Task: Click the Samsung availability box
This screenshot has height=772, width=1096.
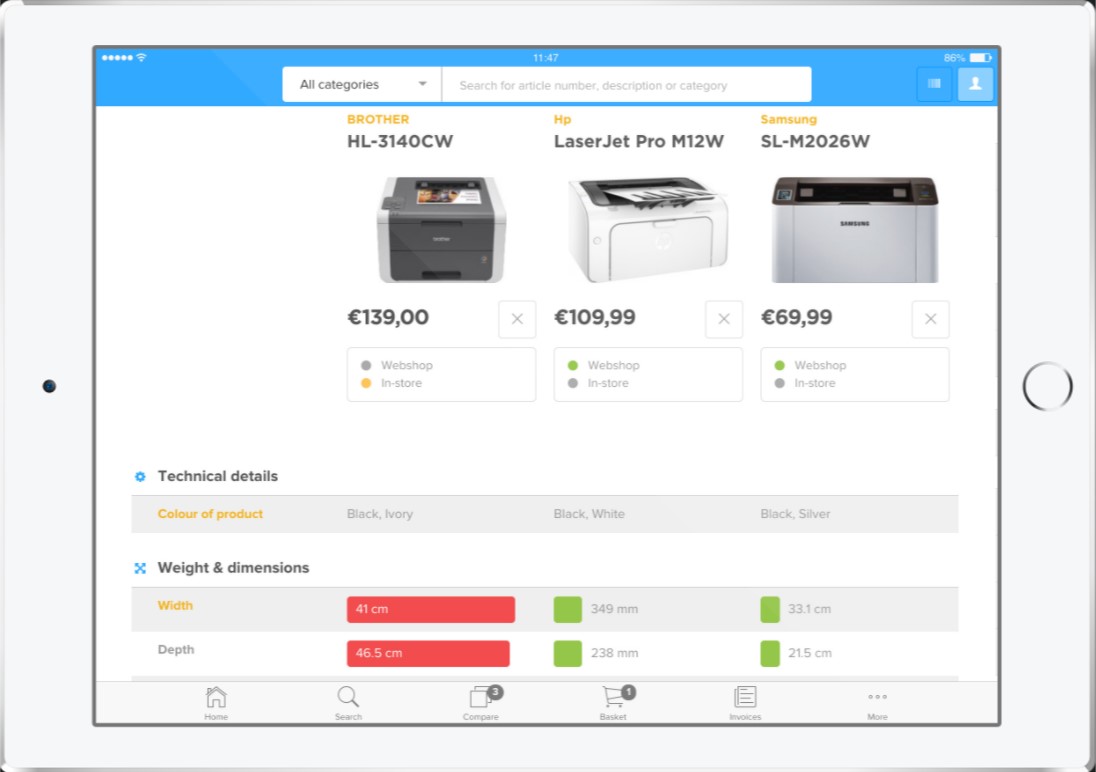Action: pos(855,374)
